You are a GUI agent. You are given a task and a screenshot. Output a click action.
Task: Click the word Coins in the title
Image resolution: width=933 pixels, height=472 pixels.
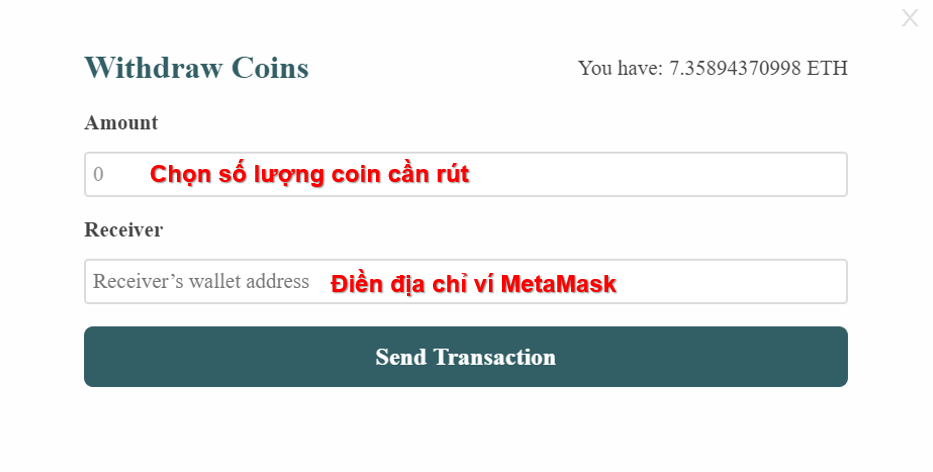click(270, 68)
